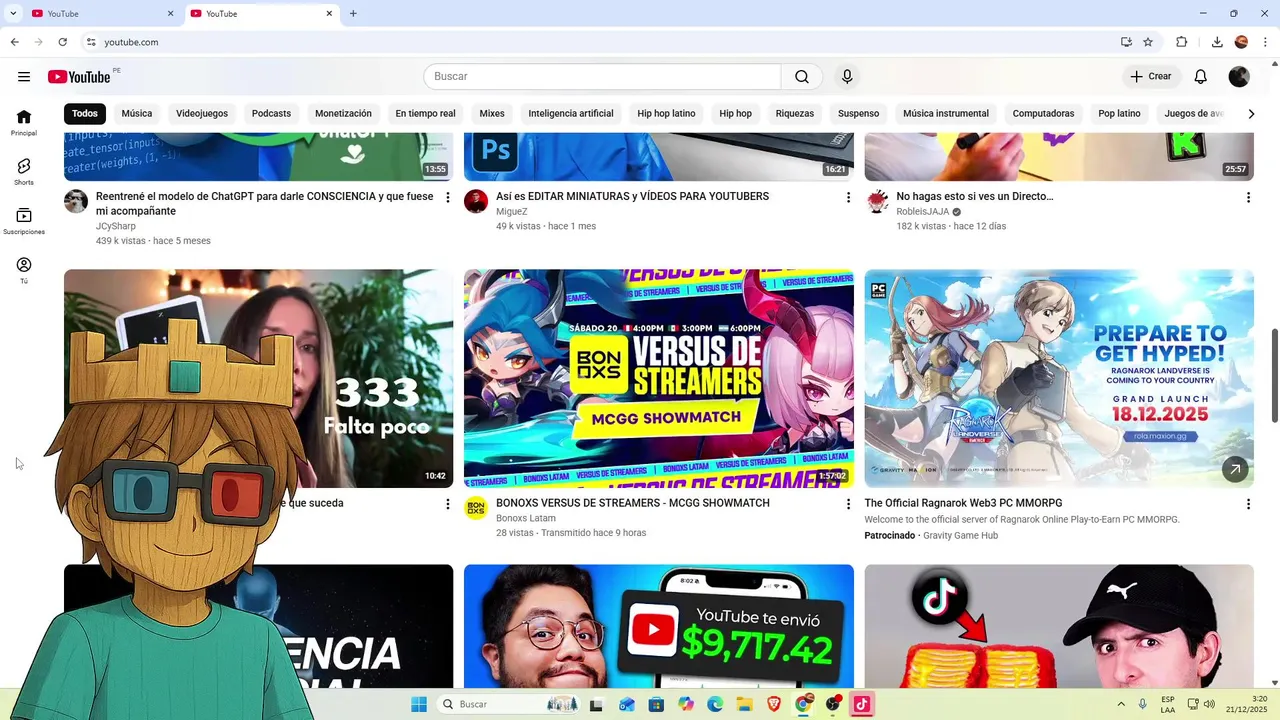Select the Pop latino filter chip
Image resolution: width=1280 pixels, height=720 pixels.
click(x=1119, y=114)
